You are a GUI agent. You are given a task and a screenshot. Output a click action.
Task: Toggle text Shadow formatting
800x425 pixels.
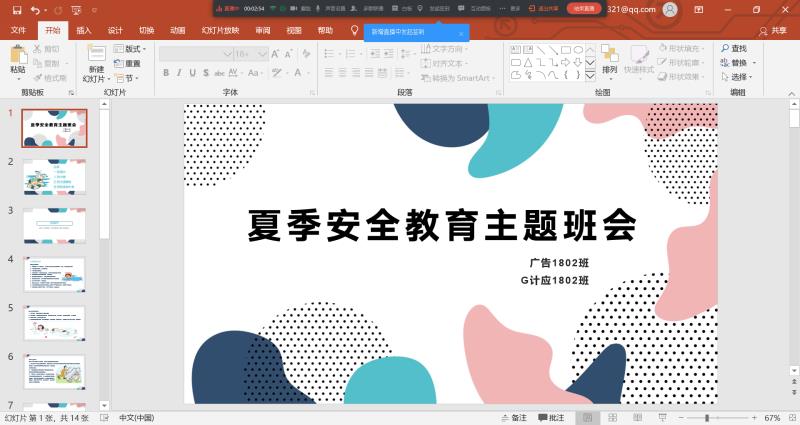[x=206, y=73]
